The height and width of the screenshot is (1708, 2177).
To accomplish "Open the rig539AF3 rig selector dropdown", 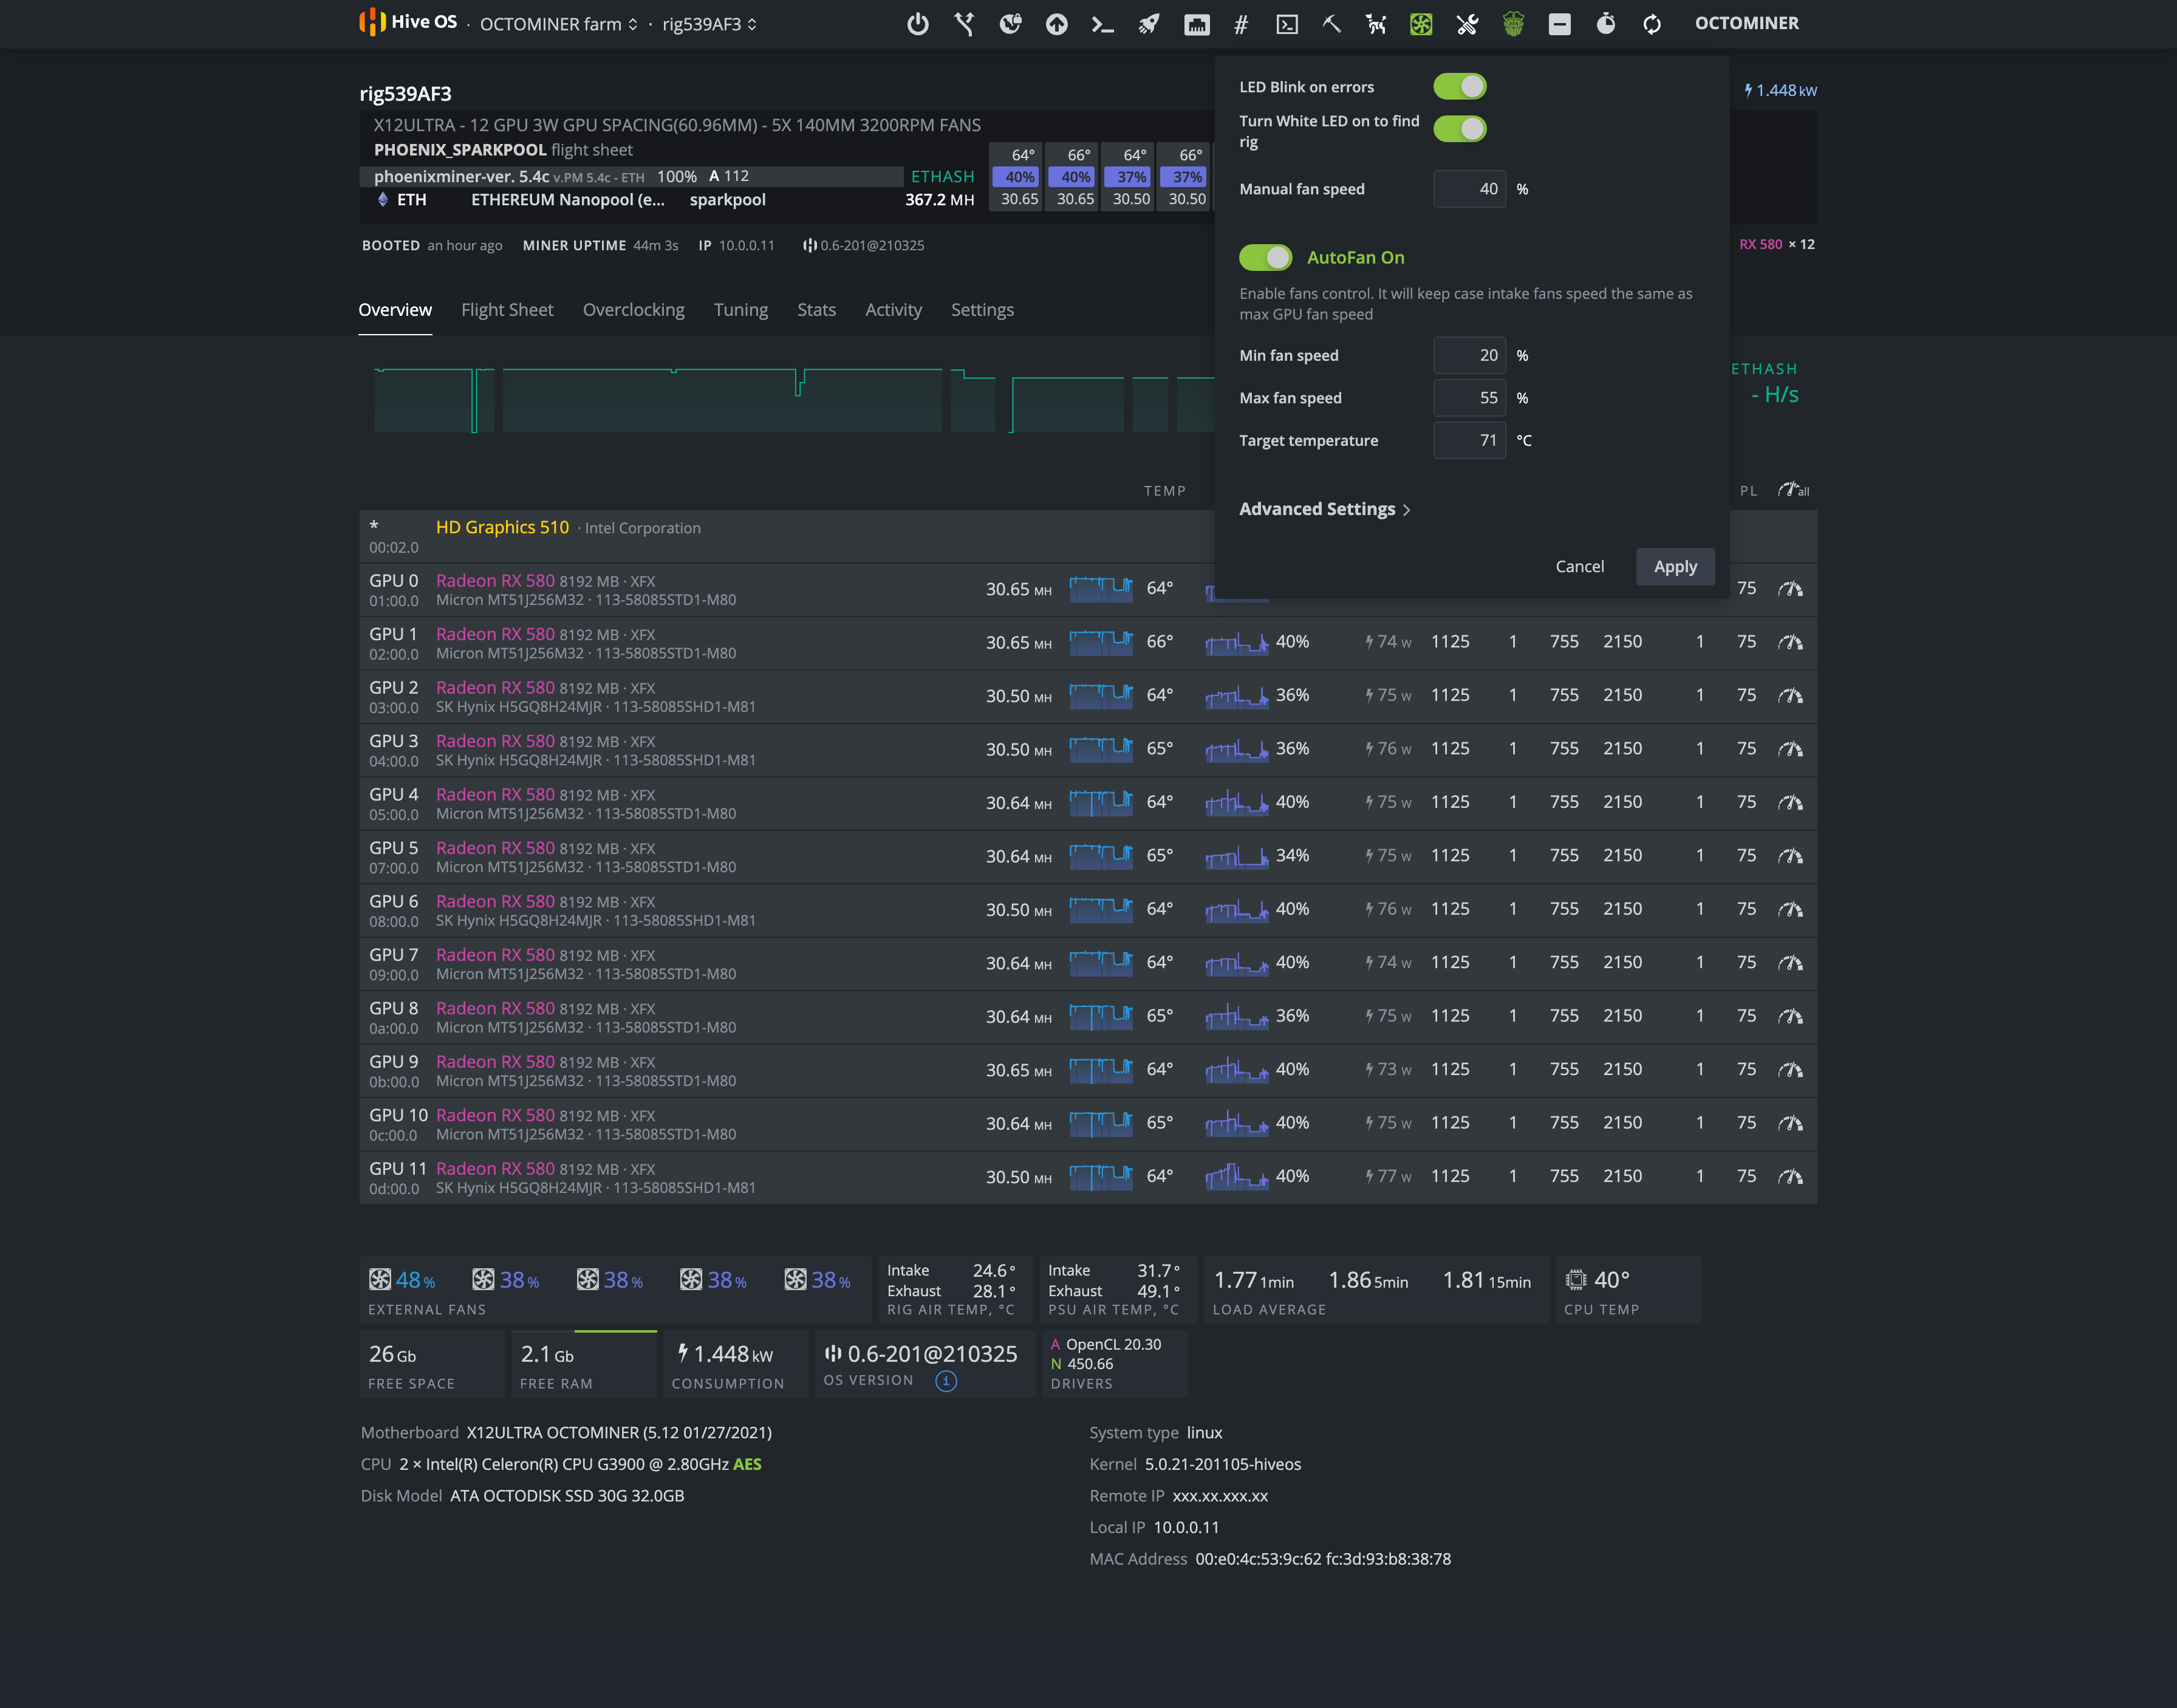I will click(709, 24).
